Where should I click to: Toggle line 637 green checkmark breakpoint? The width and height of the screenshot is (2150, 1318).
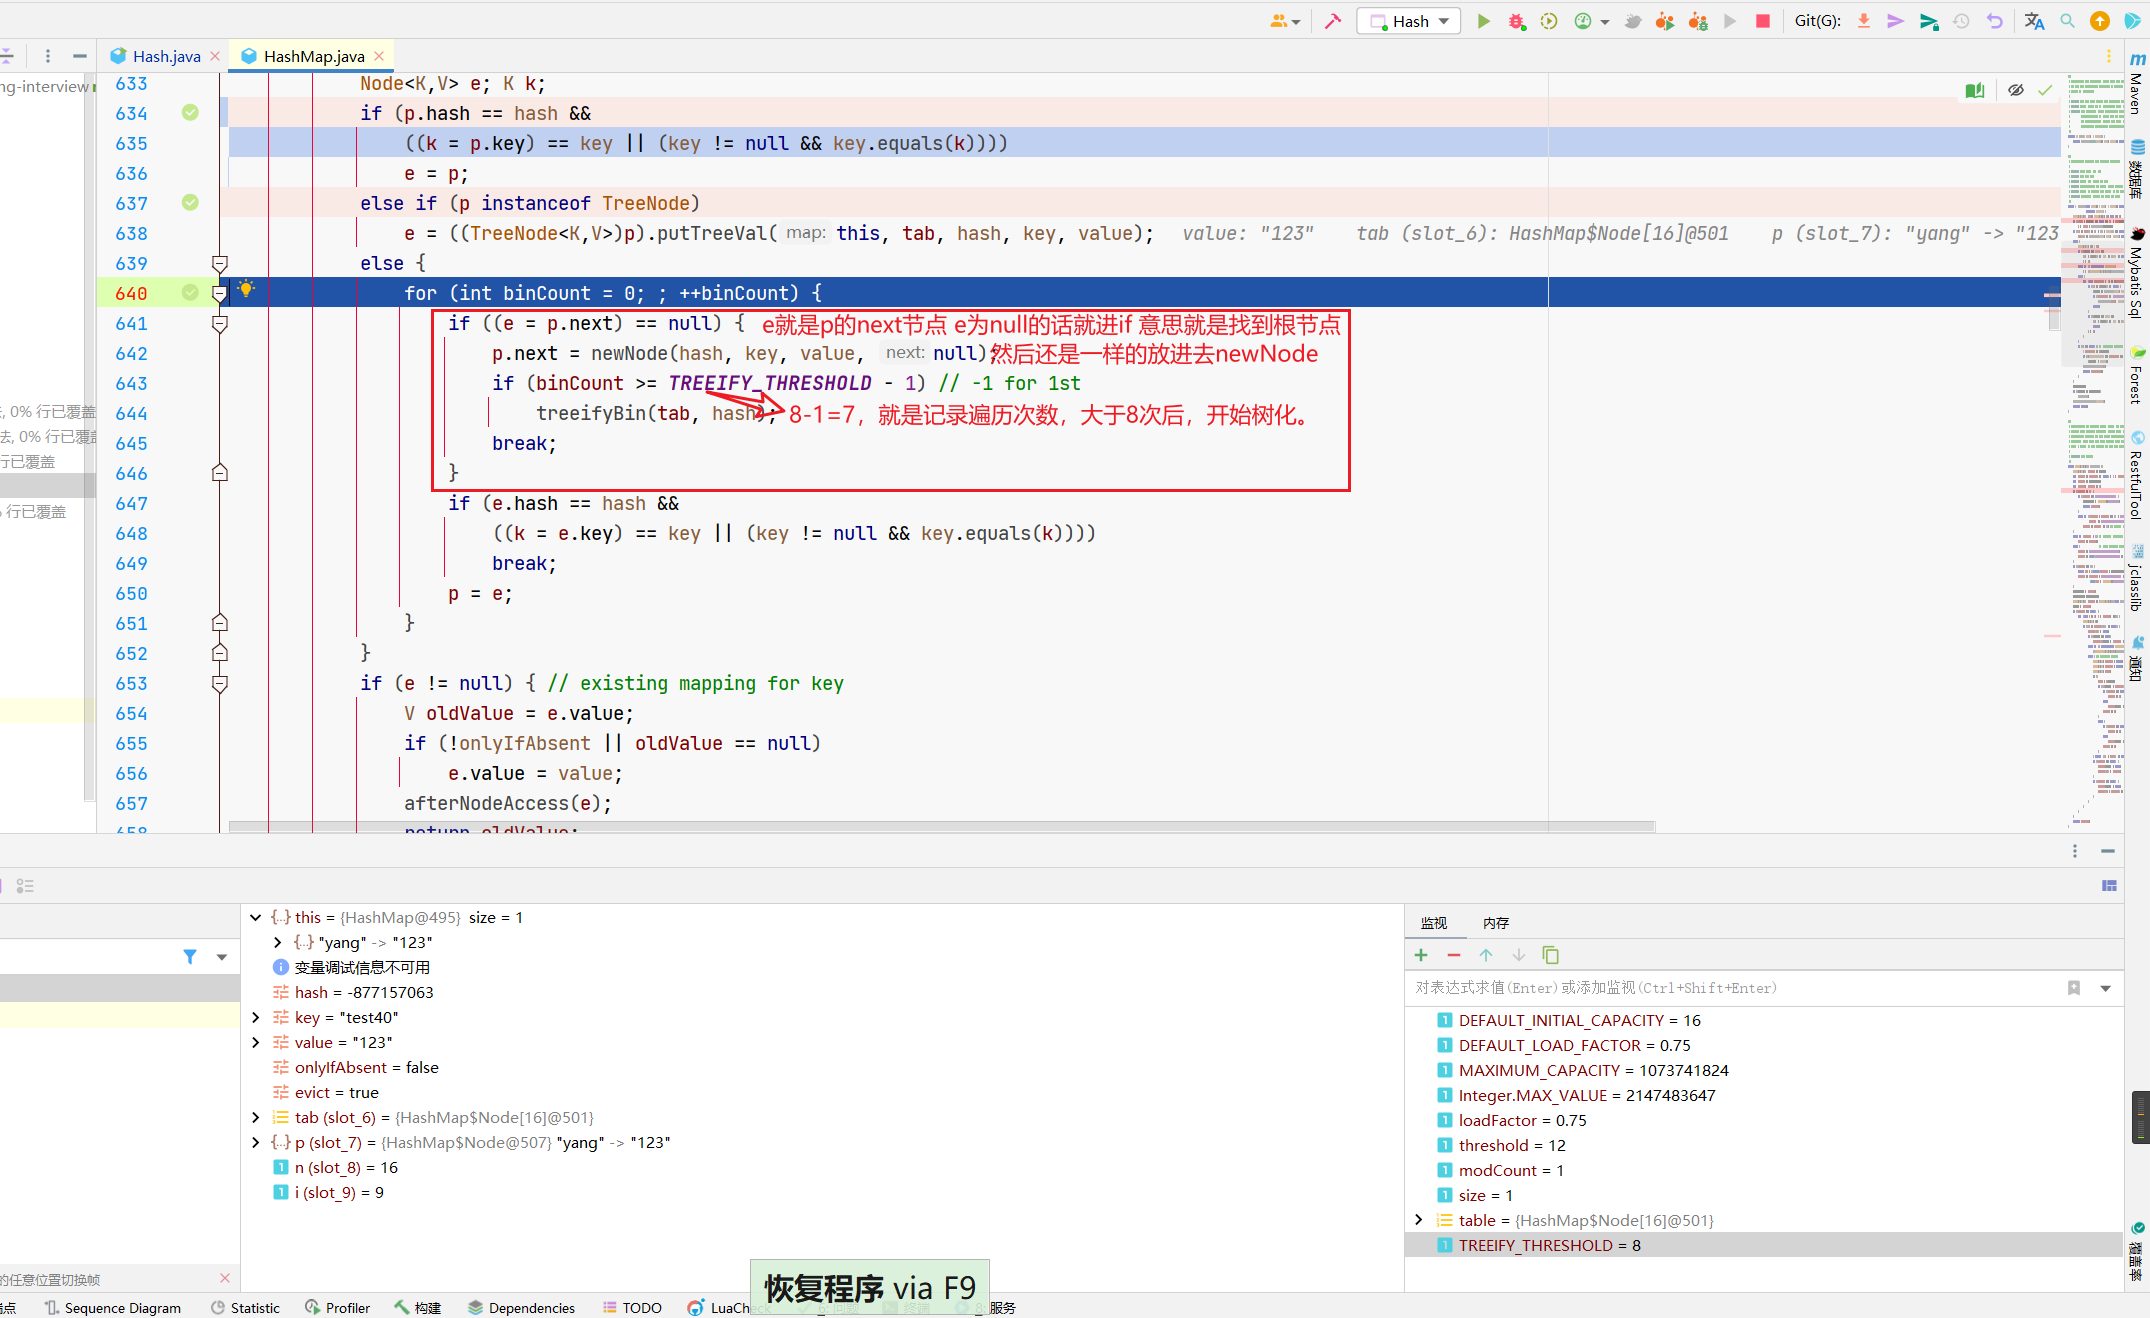point(192,203)
